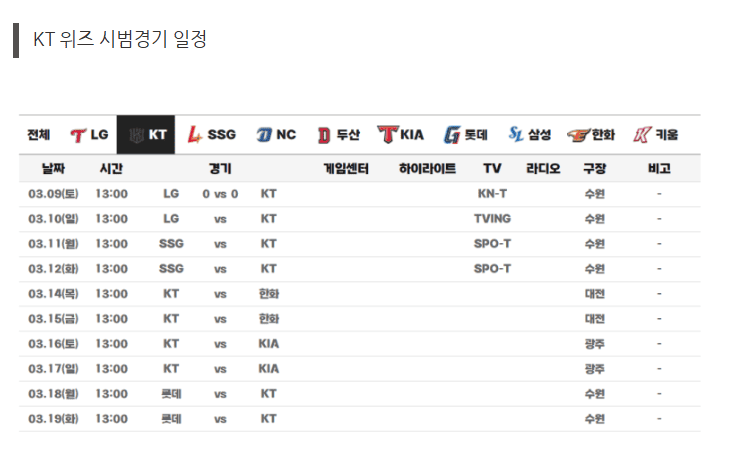Click the date 03.12(화)
732x475 pixels.
click(x=53, y=269)
